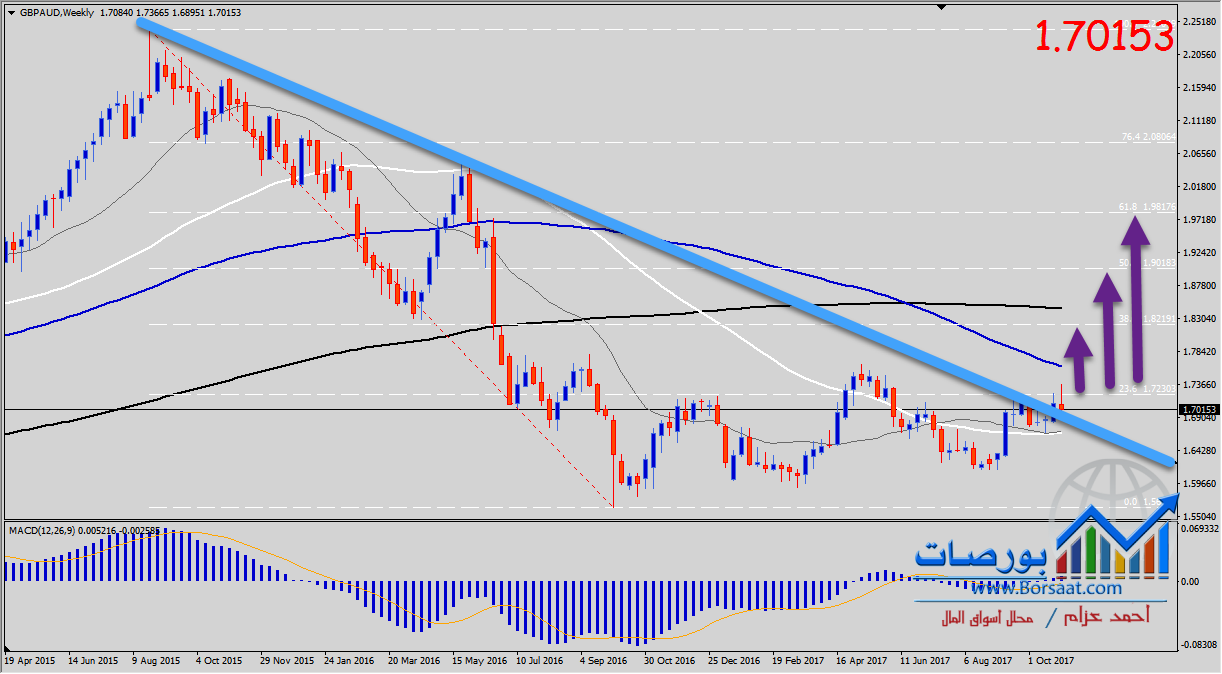Viewport: 1222px width, 674px height.
Task: Click the 1 Oct 2017 date label
Action: (1050, 661)
